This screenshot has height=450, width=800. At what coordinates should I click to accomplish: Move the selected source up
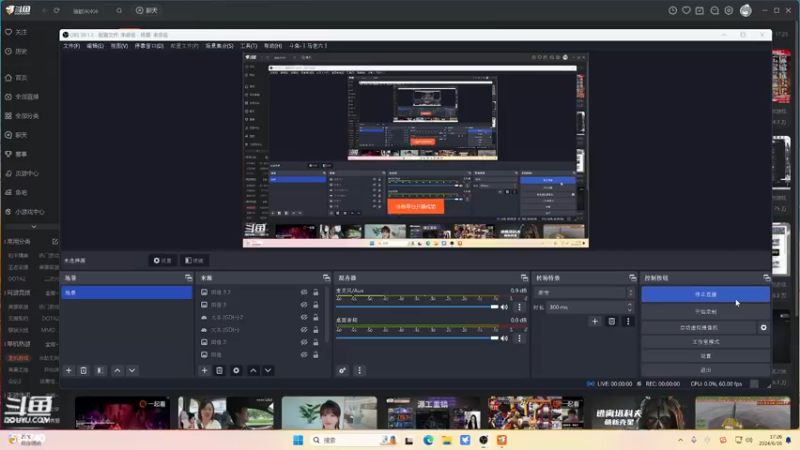click(x=253, y=370)
